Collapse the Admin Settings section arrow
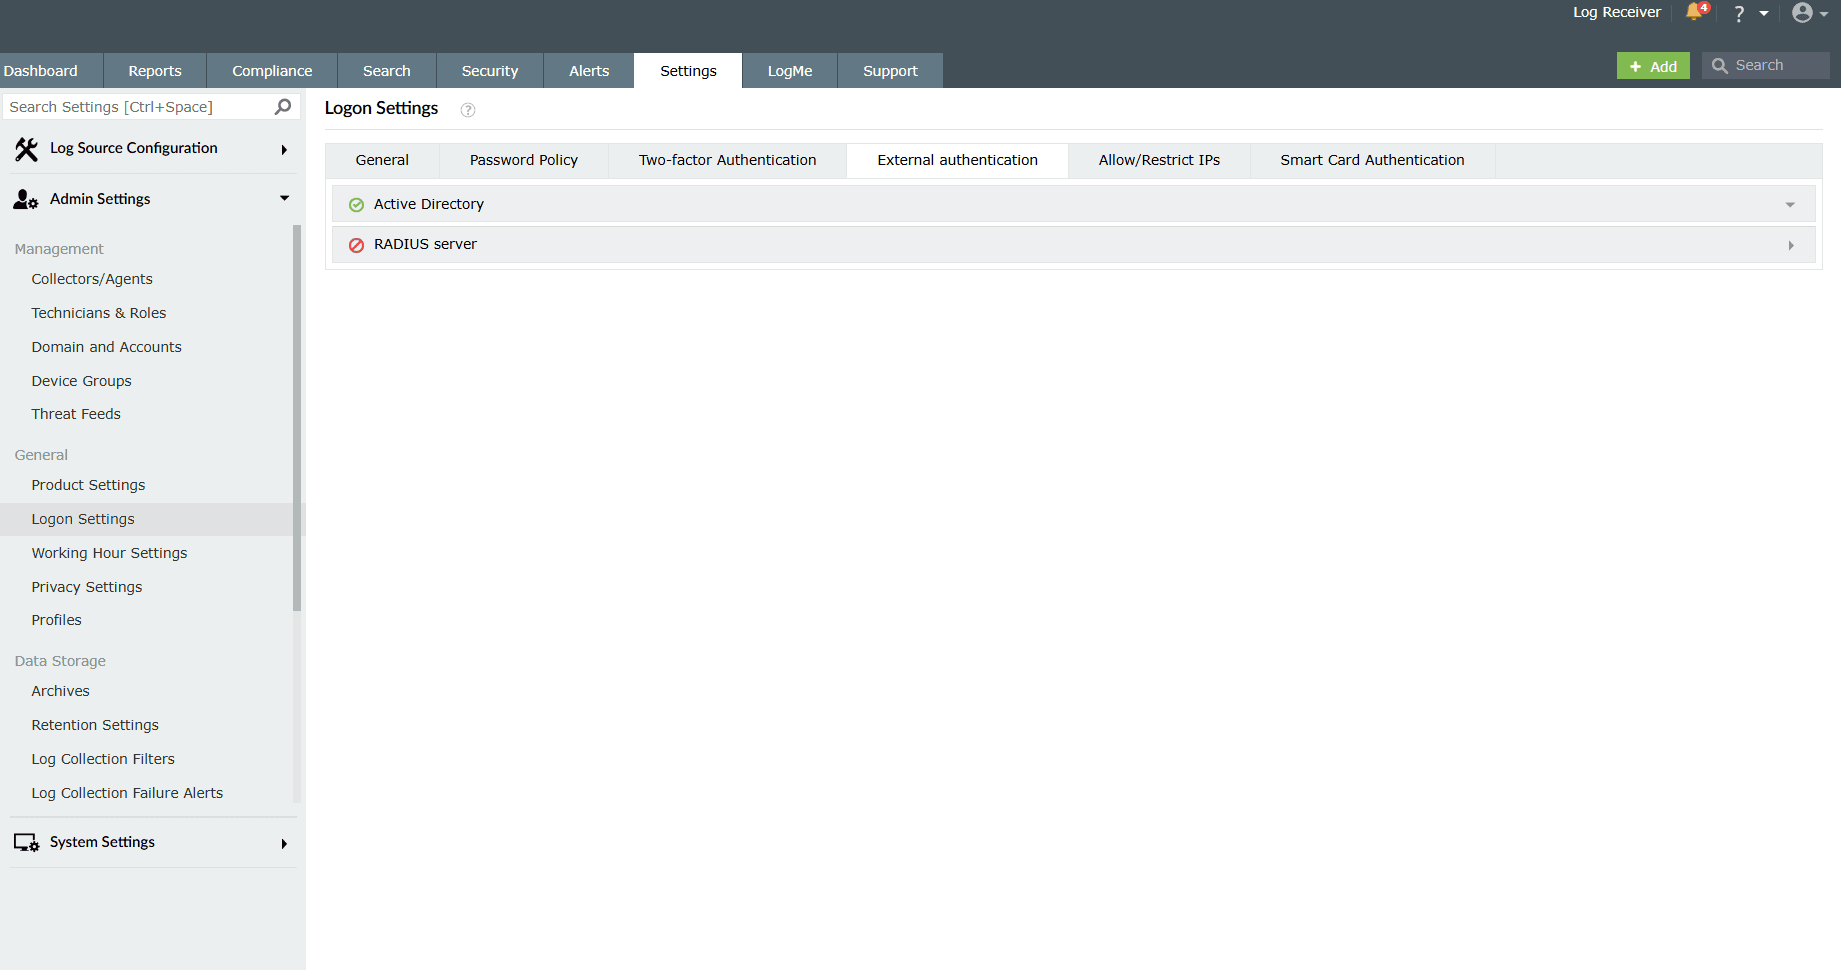Image resolution: width=1841 pixels, height=970 pixels. (285, 199)
